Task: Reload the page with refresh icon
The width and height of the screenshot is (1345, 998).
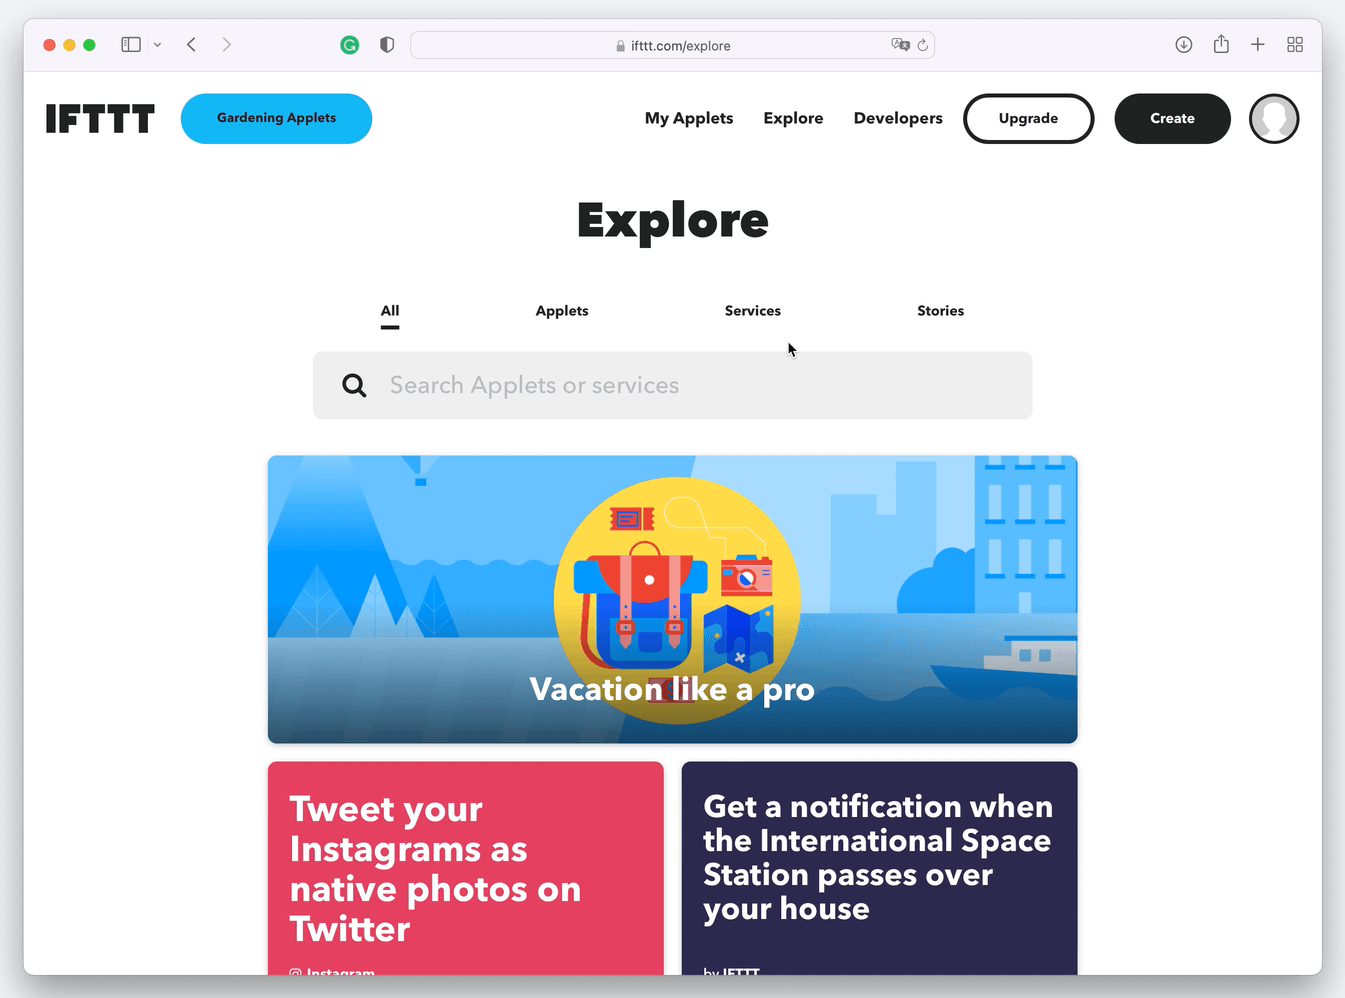Action: [x=923, y=45]
